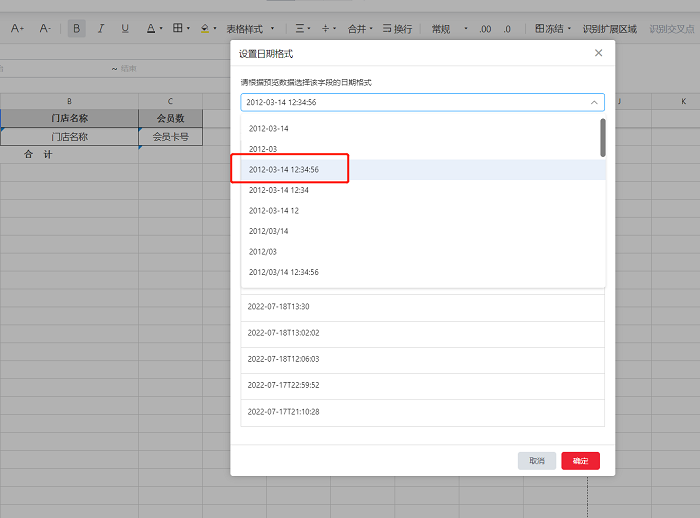The image size is (700, 518).
Task: Click dropdown list scrollbar thumb
Action: (x=603, y=138)
